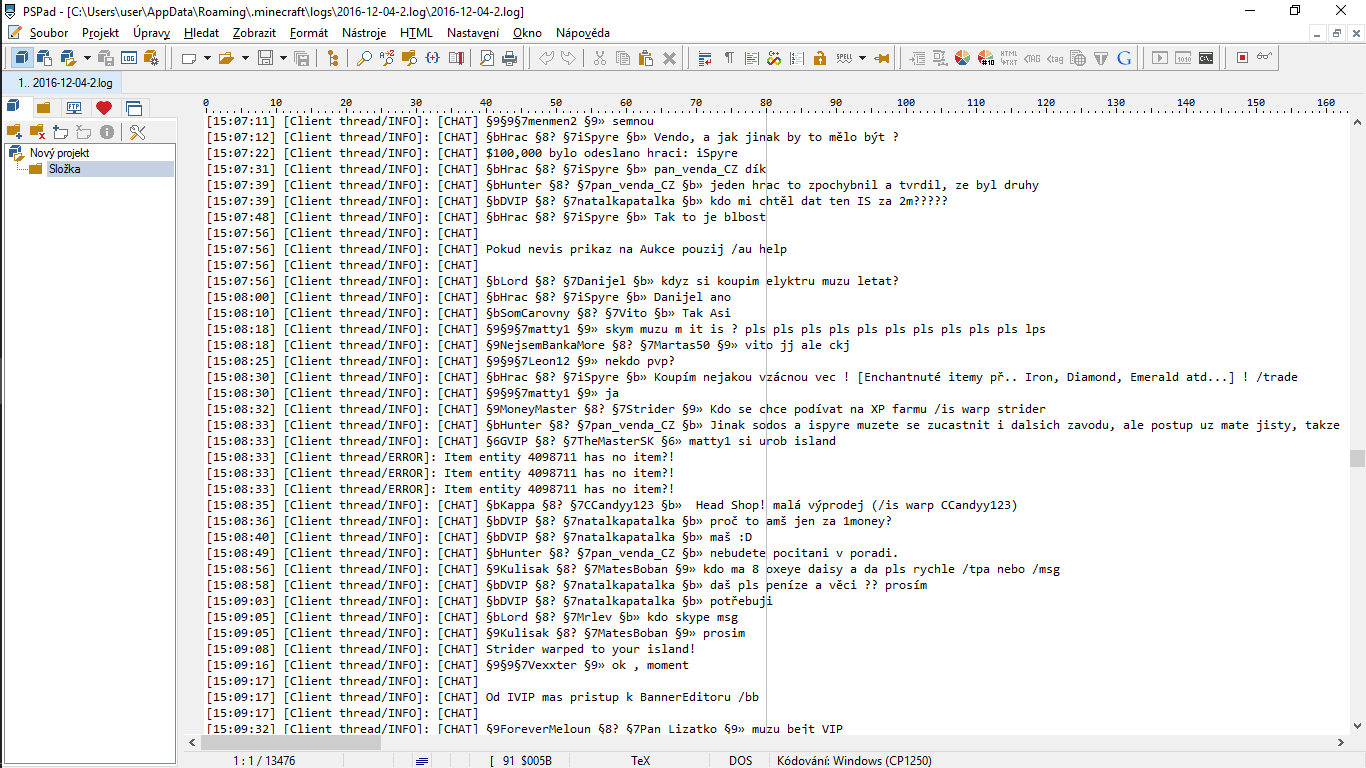Click the HTML to TXT conversion icon
1366x768 pixels.
point(1009,58)
